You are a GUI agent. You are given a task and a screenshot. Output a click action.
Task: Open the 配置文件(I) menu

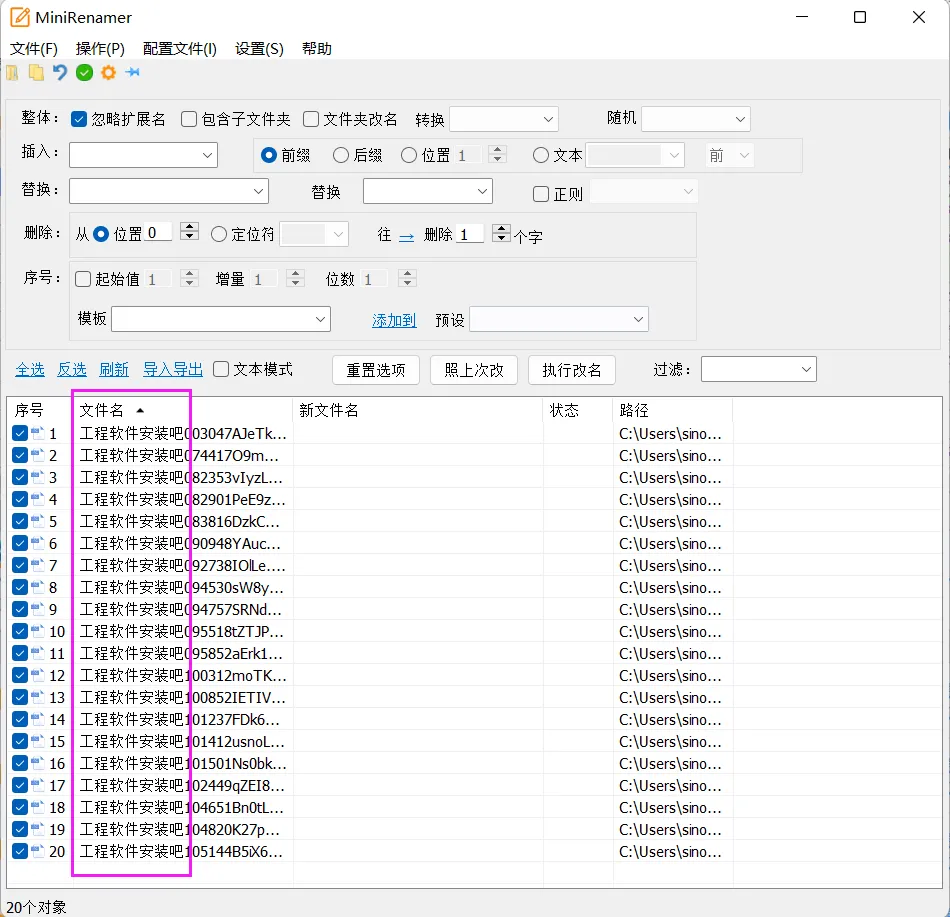click(180, 48)
